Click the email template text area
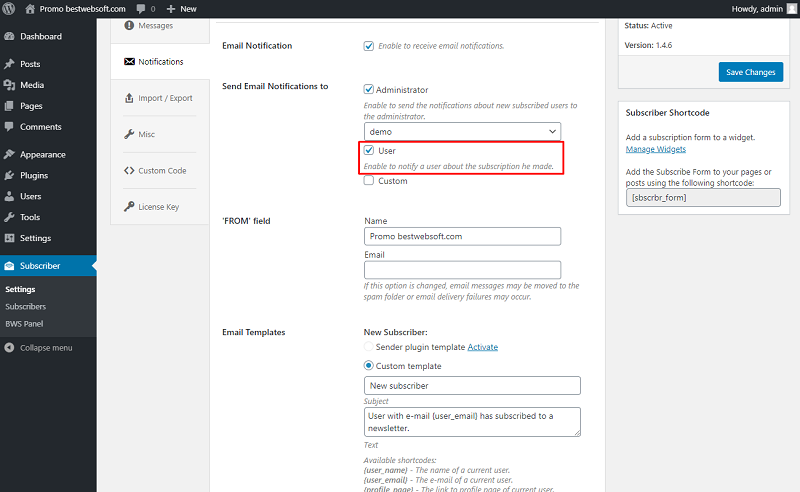This screenshot has width=800, height=492. coord(472,422)
